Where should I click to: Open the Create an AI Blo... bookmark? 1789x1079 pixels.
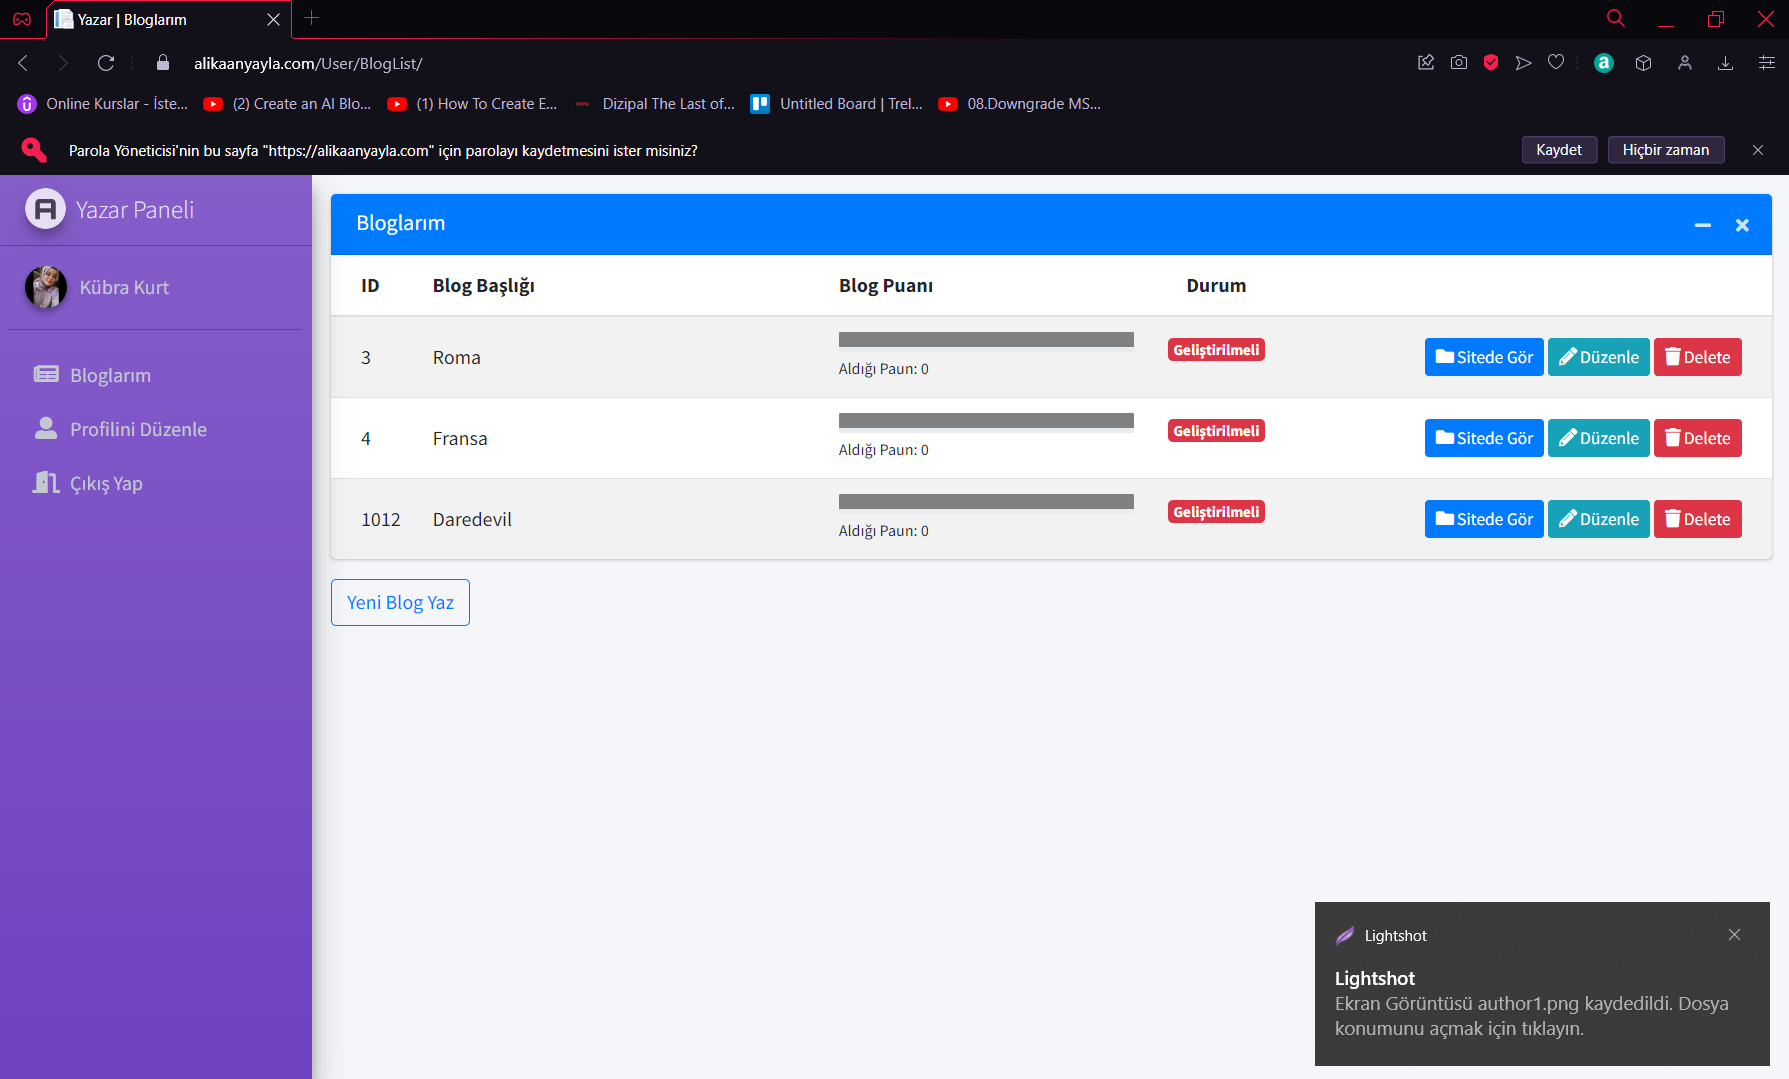tap(288, 104)
